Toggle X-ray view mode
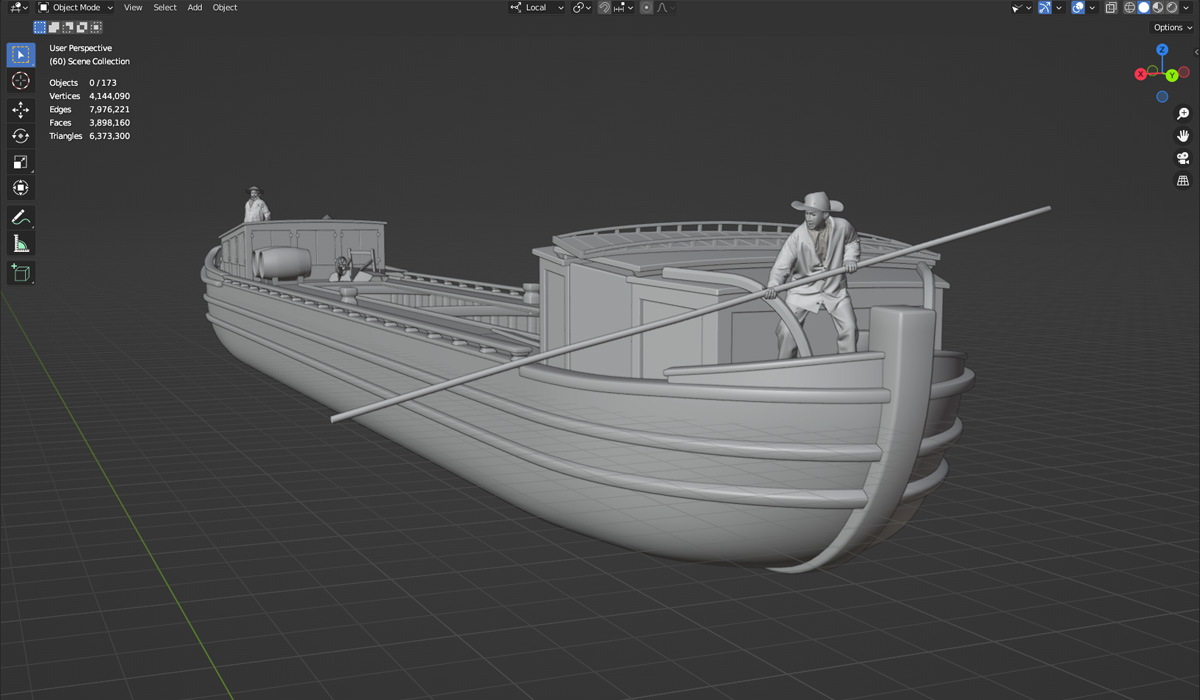Viewport: 1200px width, 700px height. coord(1109,8)
